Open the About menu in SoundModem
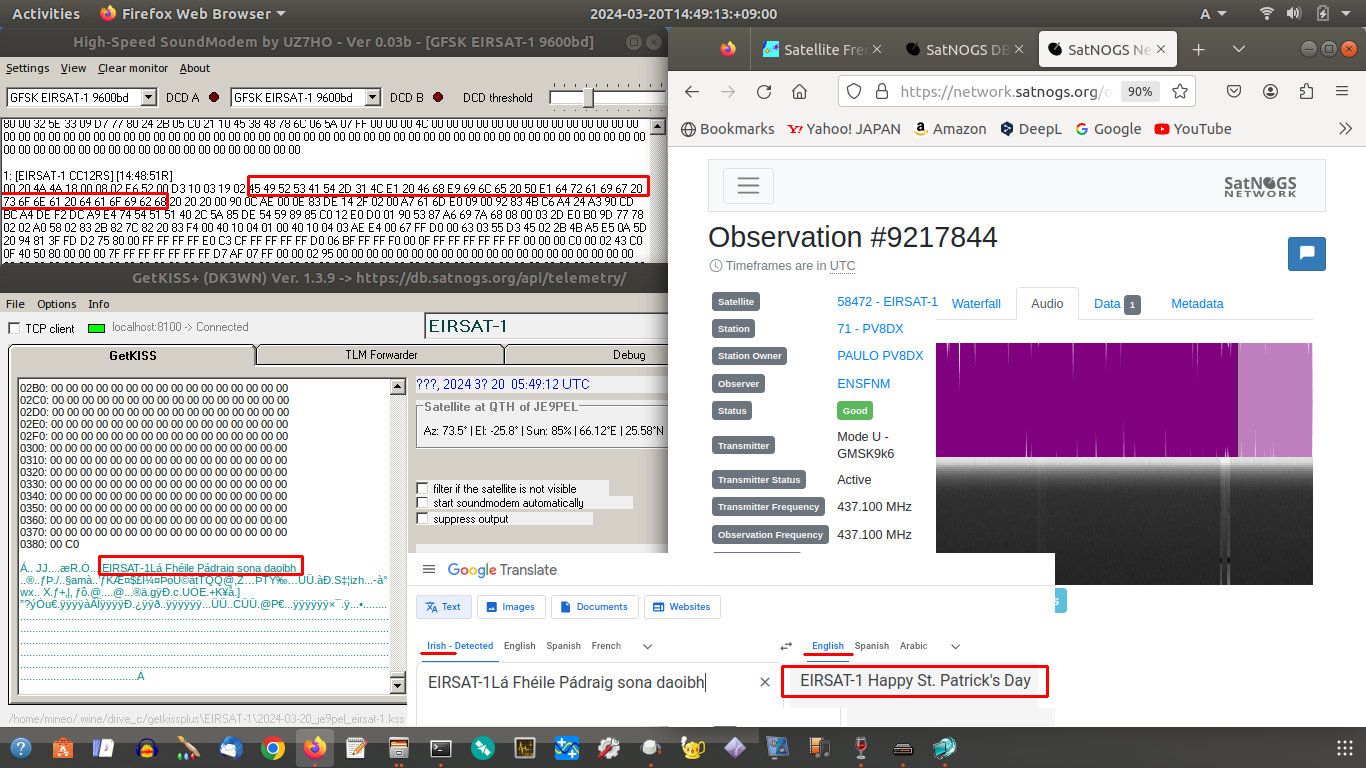 click(x=195, y=68)
